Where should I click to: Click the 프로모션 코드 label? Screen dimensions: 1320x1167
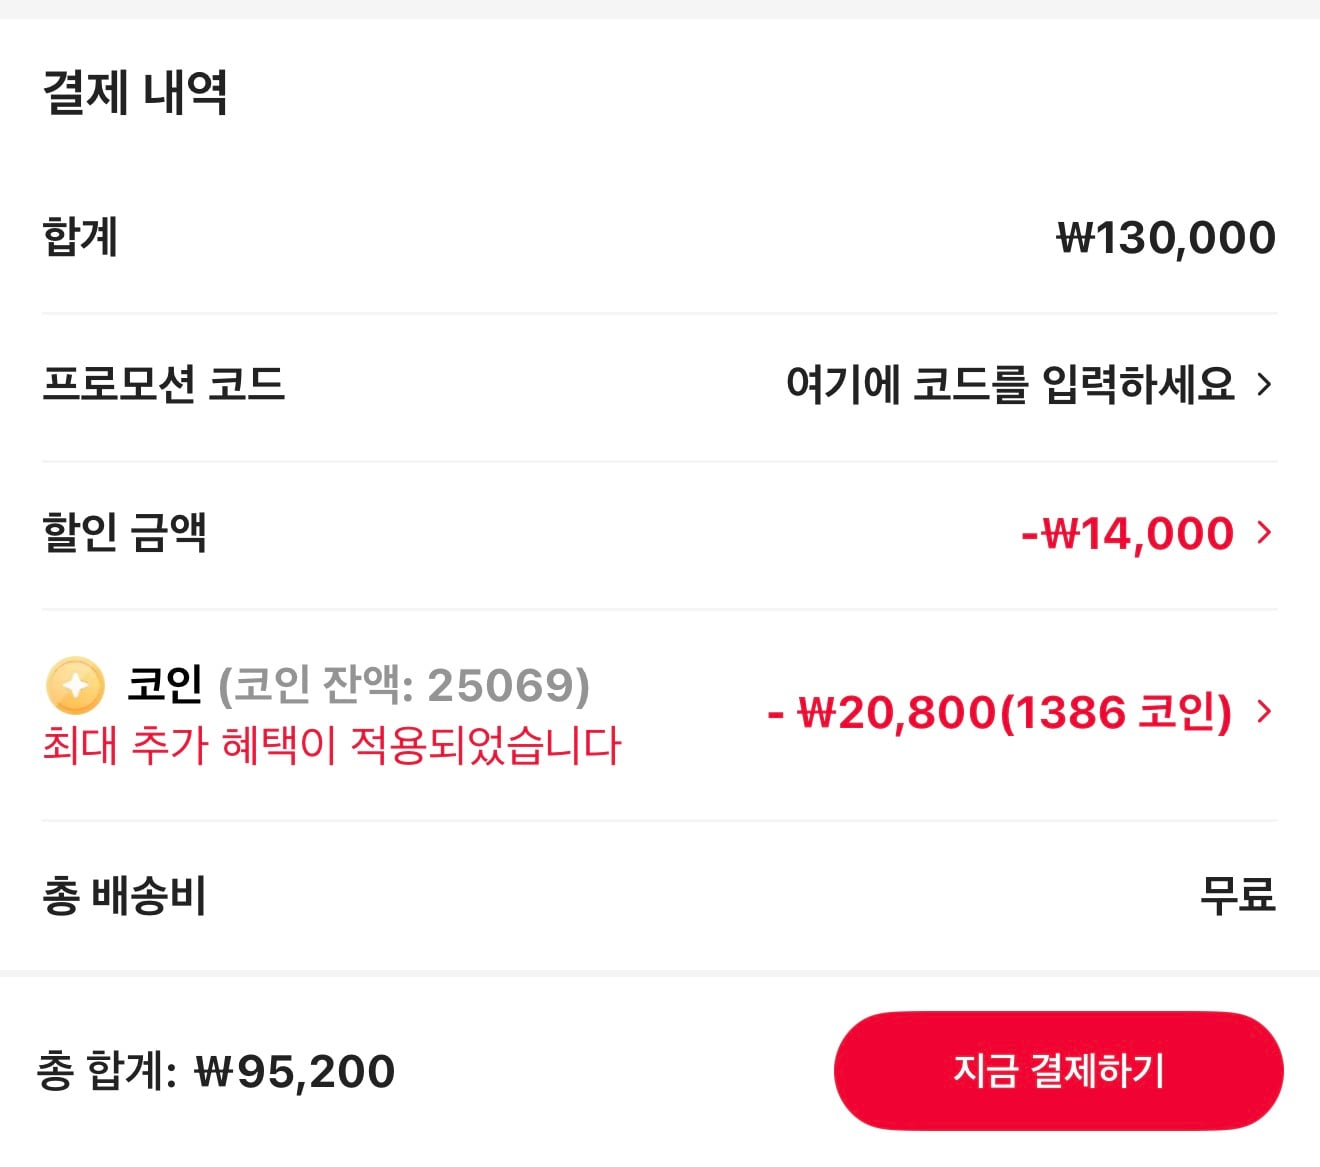[x=164, y=384]
